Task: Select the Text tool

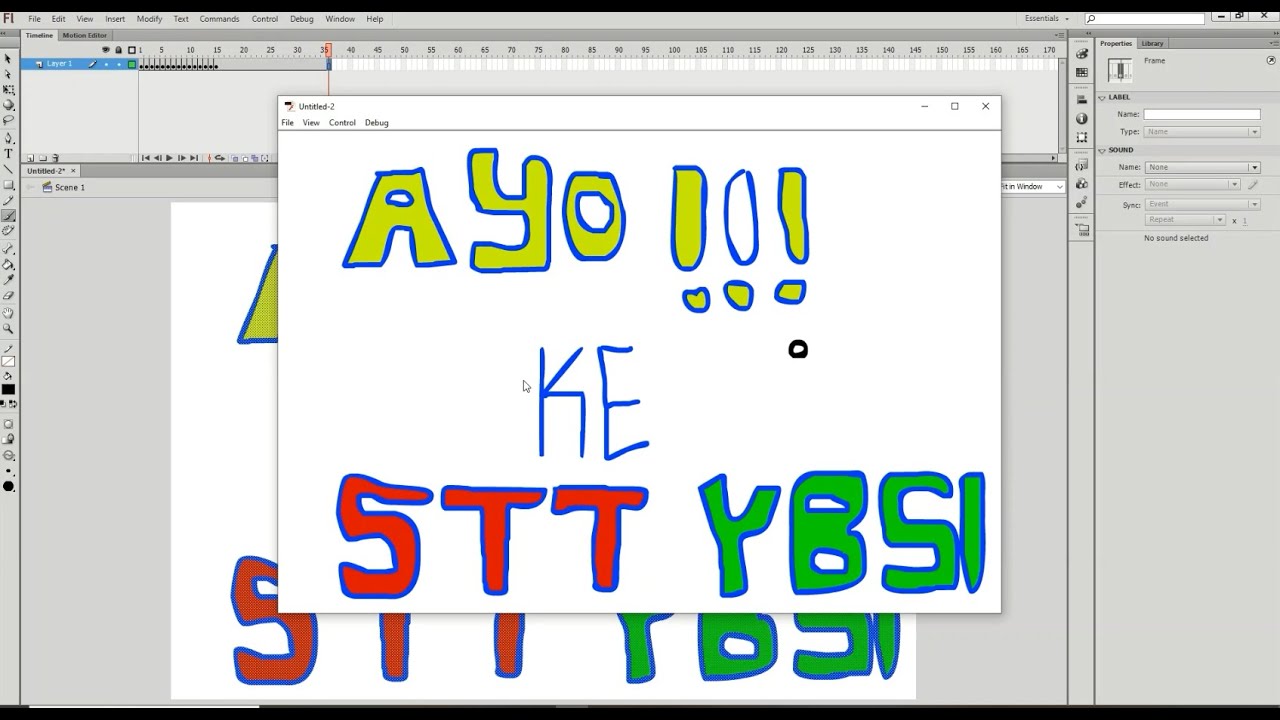Action: click(x=8, y=154)
